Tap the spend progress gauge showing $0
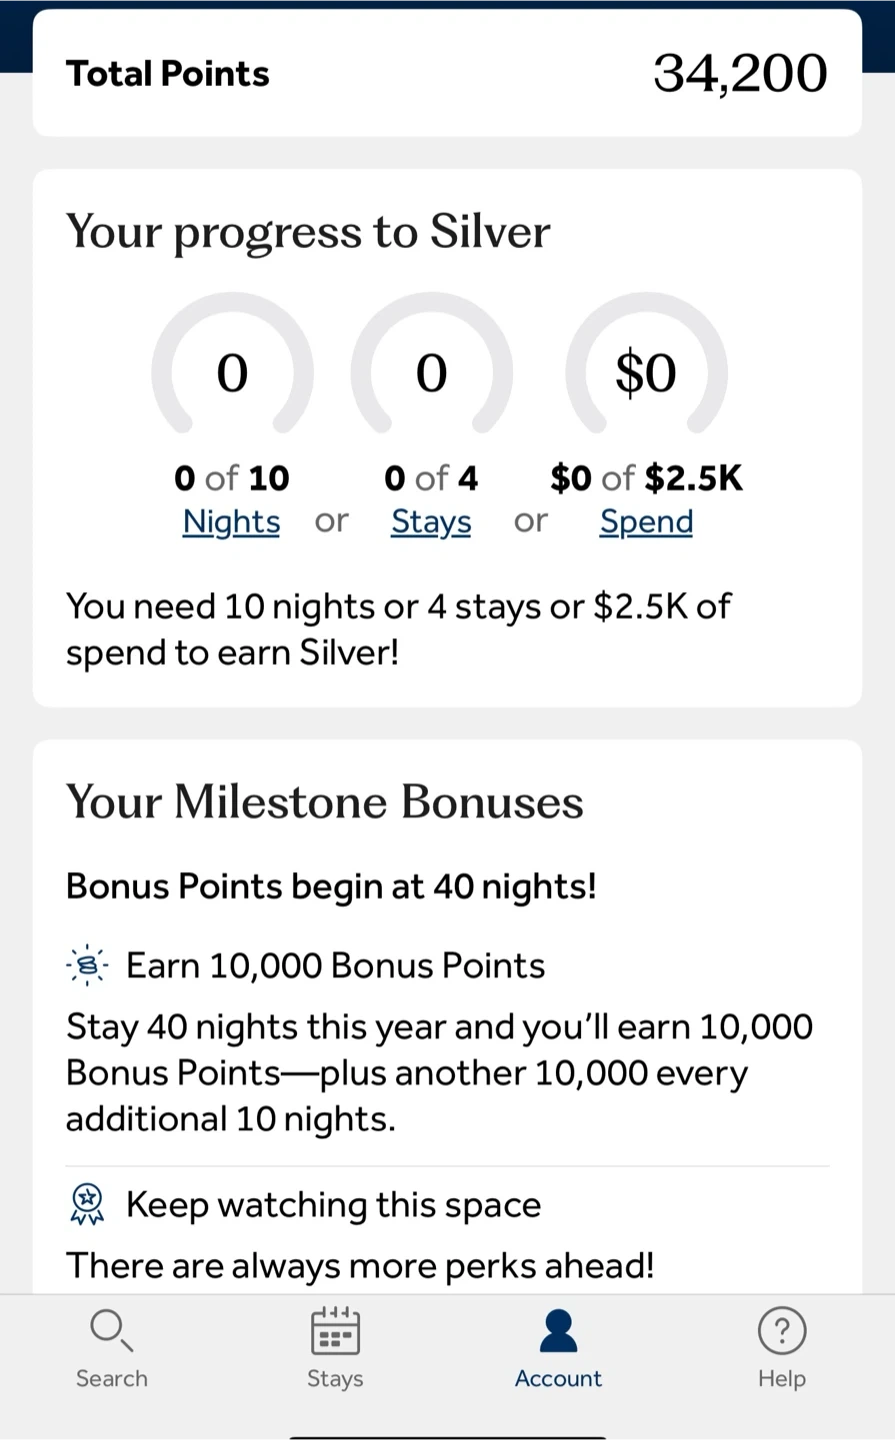895x1440 pixels. click(646, 367)
